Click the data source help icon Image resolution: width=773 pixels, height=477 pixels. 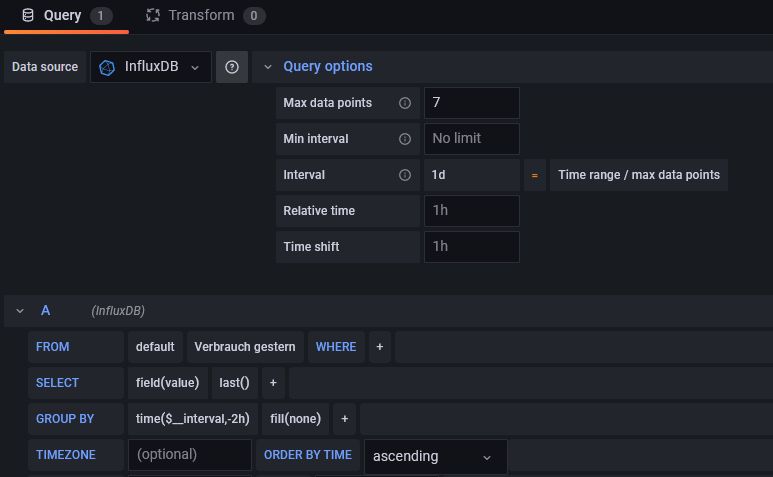tap(232, 67)
